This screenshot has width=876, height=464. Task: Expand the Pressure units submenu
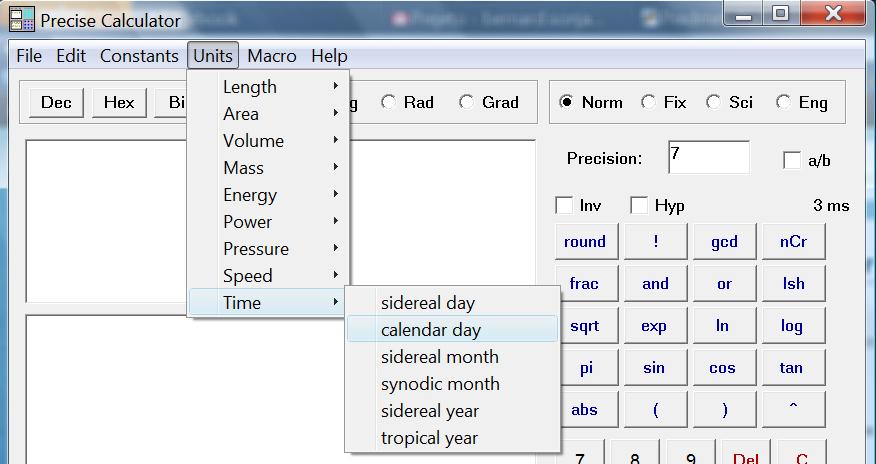(268, 248)
